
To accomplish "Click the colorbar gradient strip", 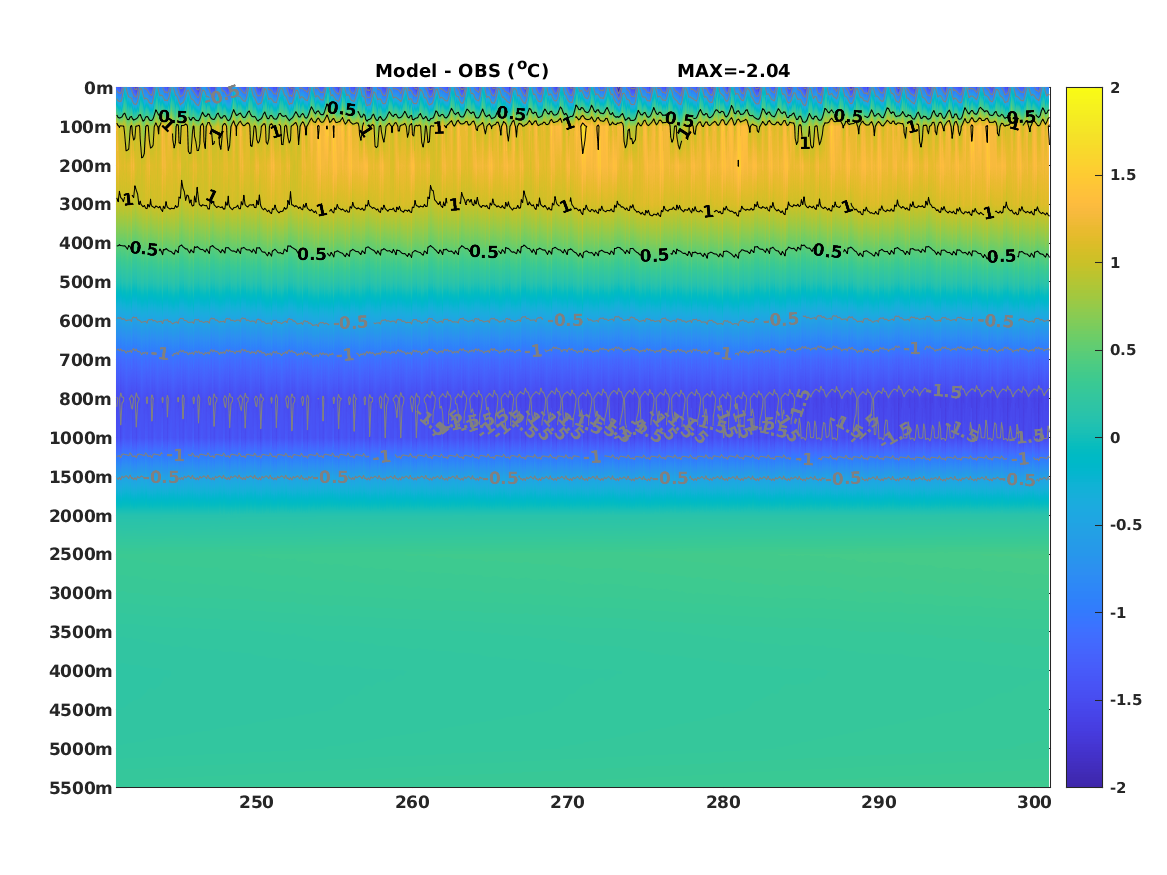I will pos(1084,438).
